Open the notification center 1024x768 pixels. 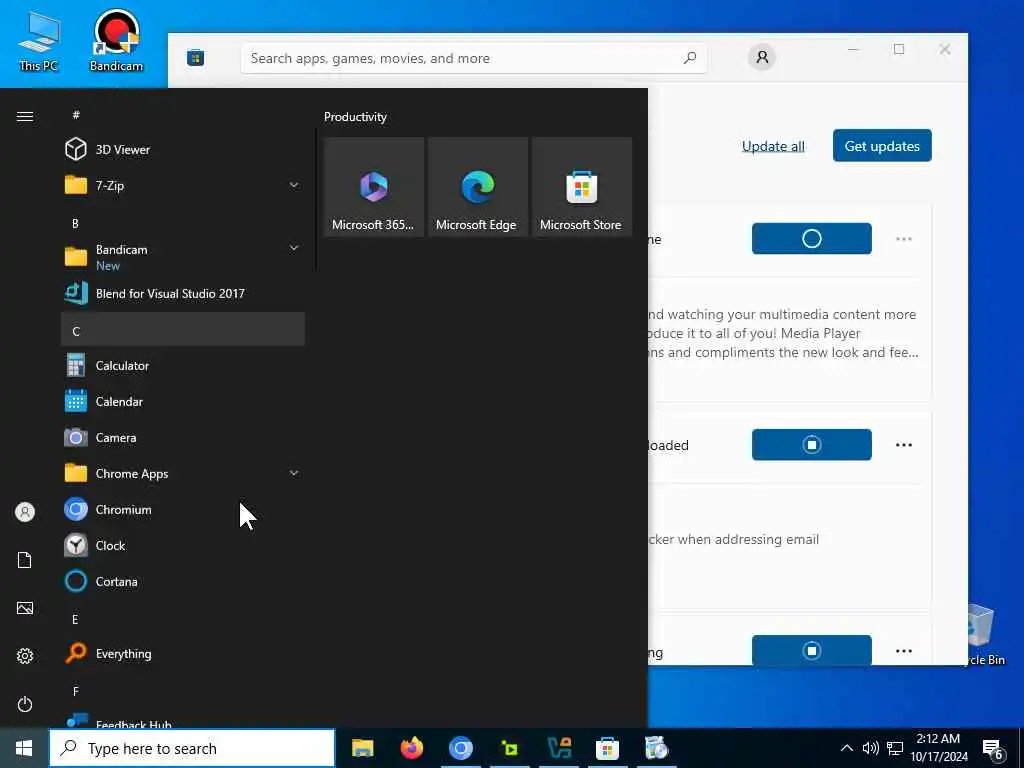(x=993, y=750)
